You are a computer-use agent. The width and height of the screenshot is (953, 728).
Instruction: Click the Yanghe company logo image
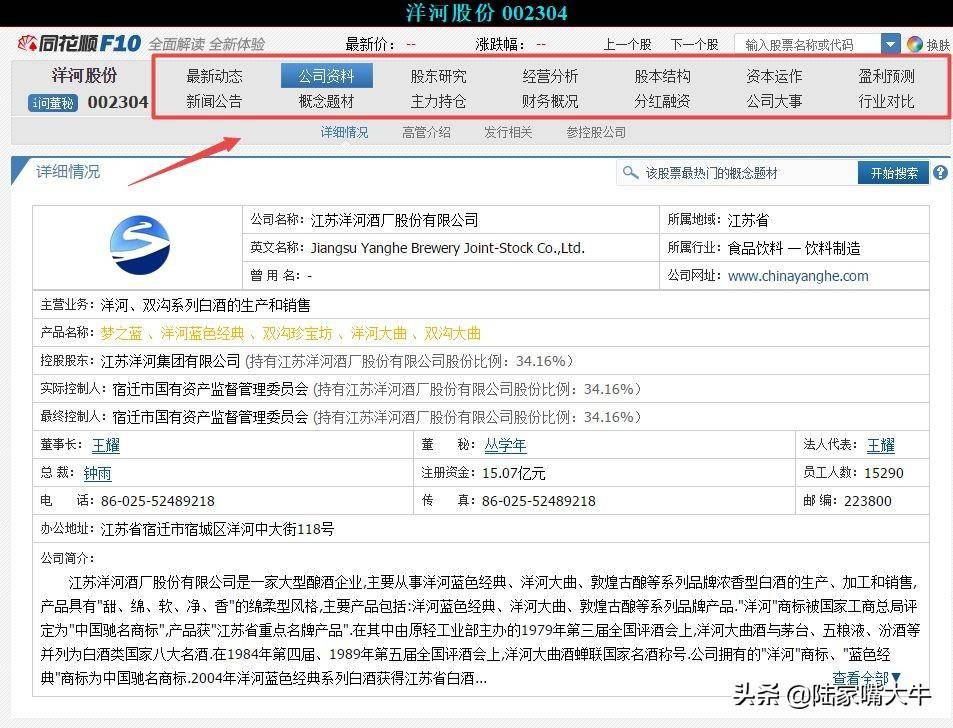(x=140, y=246)
